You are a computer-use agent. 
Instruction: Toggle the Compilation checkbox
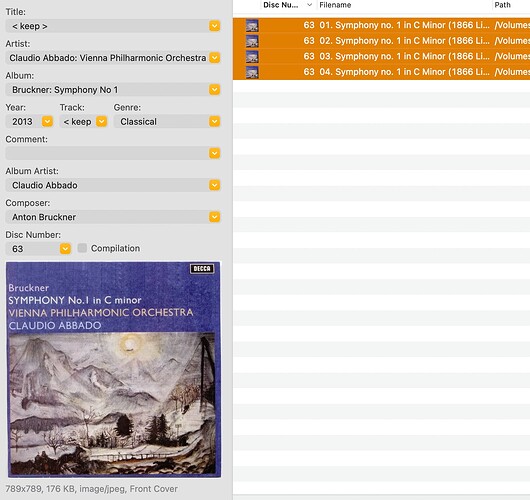pos(82,248)
